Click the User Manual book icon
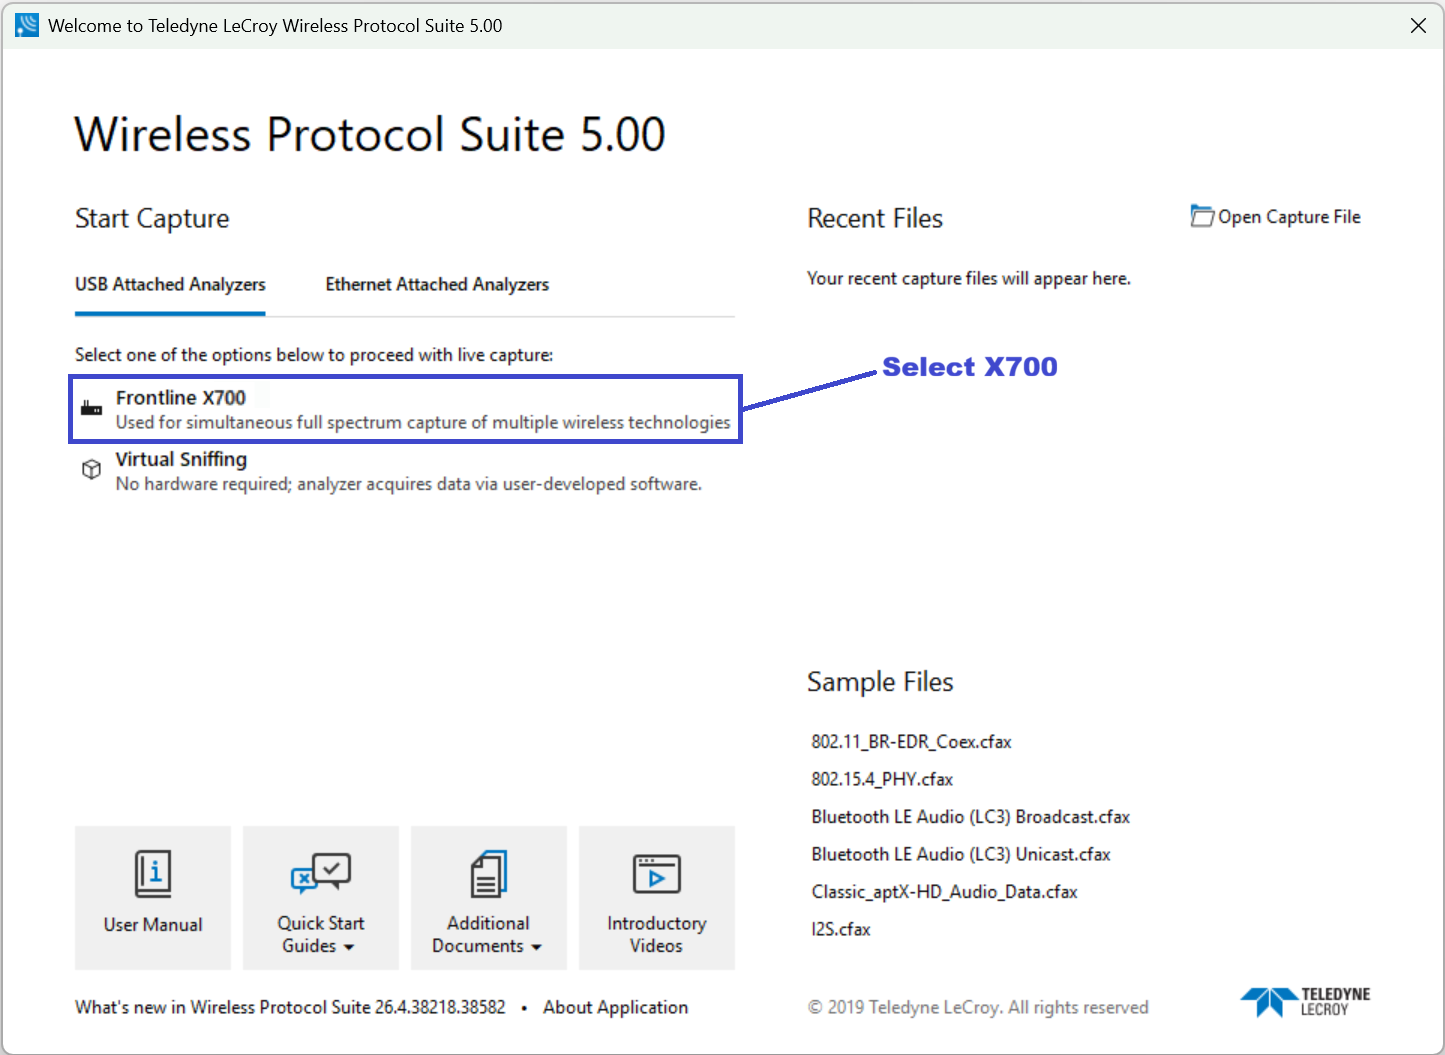The height and width of the screenshot is (1055, 1445). (153, 874)
